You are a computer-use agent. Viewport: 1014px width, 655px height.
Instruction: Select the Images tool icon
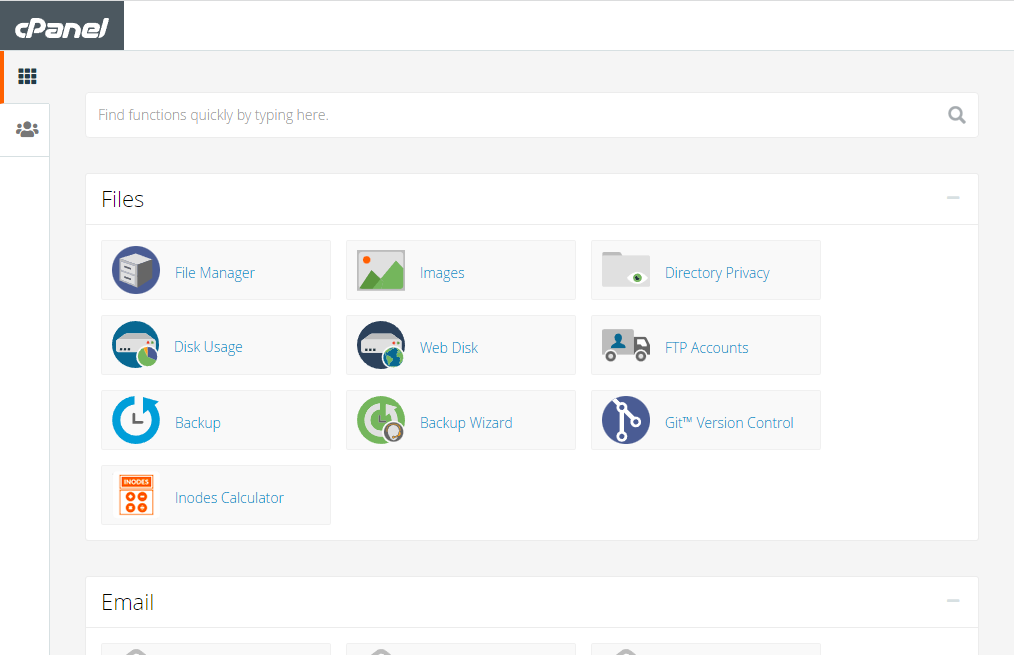[x=380, y=270]
